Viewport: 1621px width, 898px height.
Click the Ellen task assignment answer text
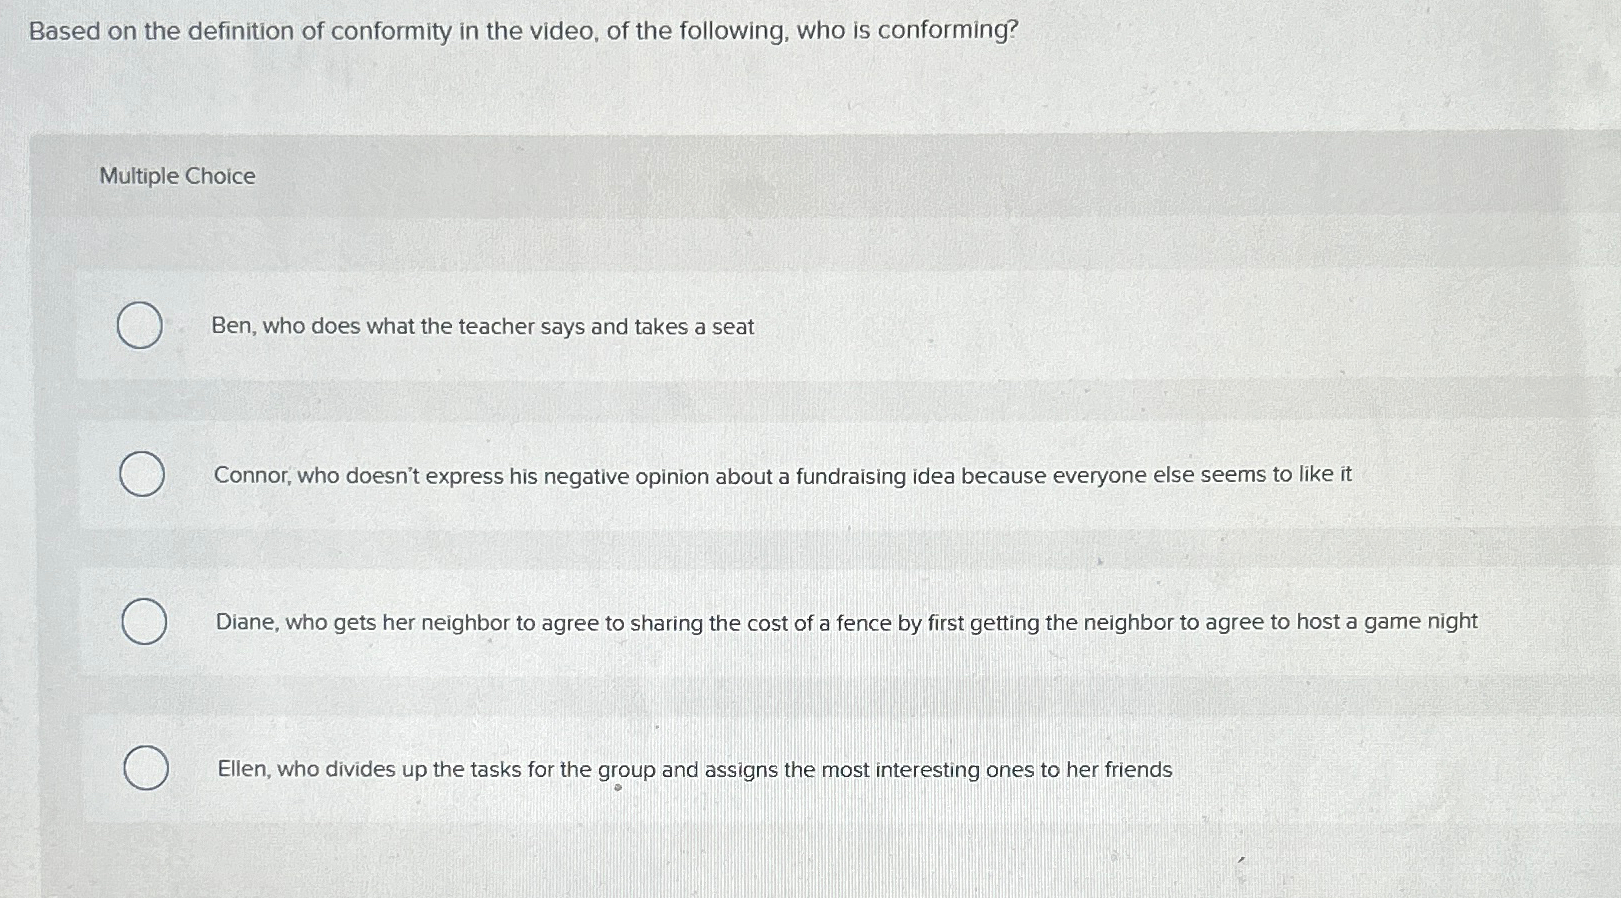coord(694,770)
